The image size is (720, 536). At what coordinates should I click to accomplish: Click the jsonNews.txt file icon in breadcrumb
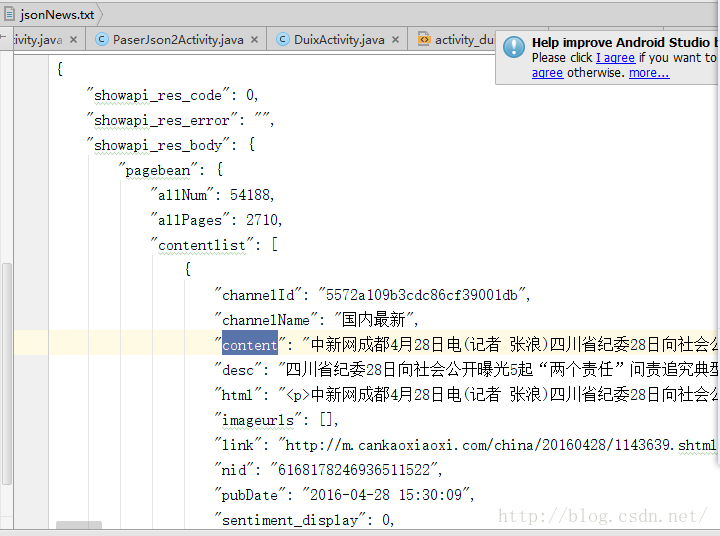pos(9,14)
